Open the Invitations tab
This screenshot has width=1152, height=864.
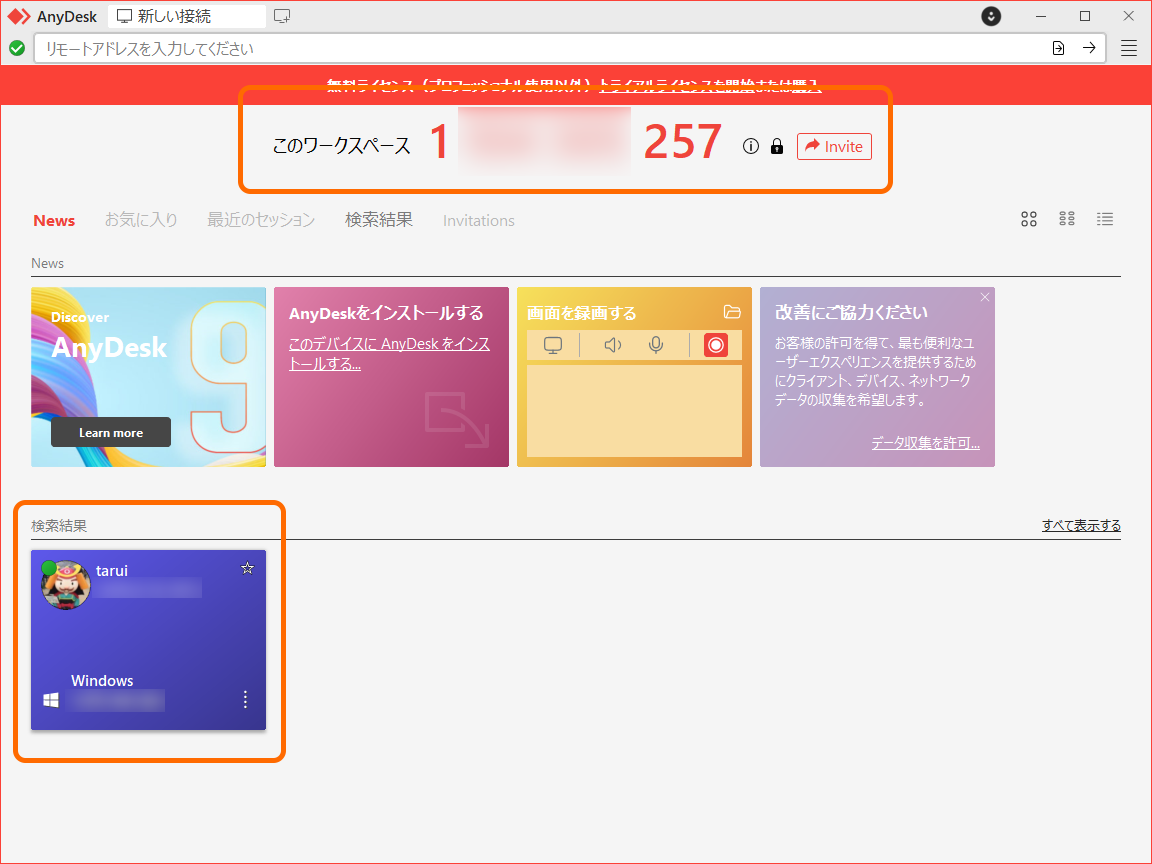coord(478,220)
